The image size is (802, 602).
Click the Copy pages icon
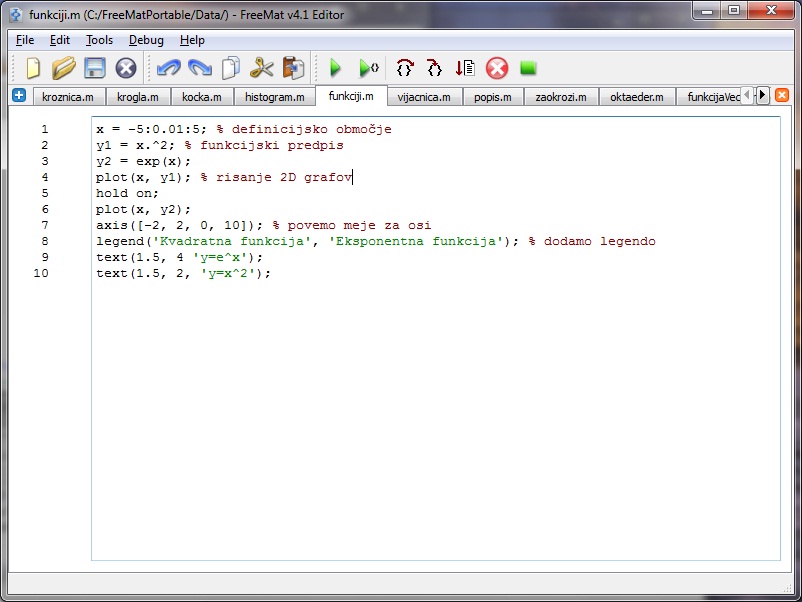[231, 68]
